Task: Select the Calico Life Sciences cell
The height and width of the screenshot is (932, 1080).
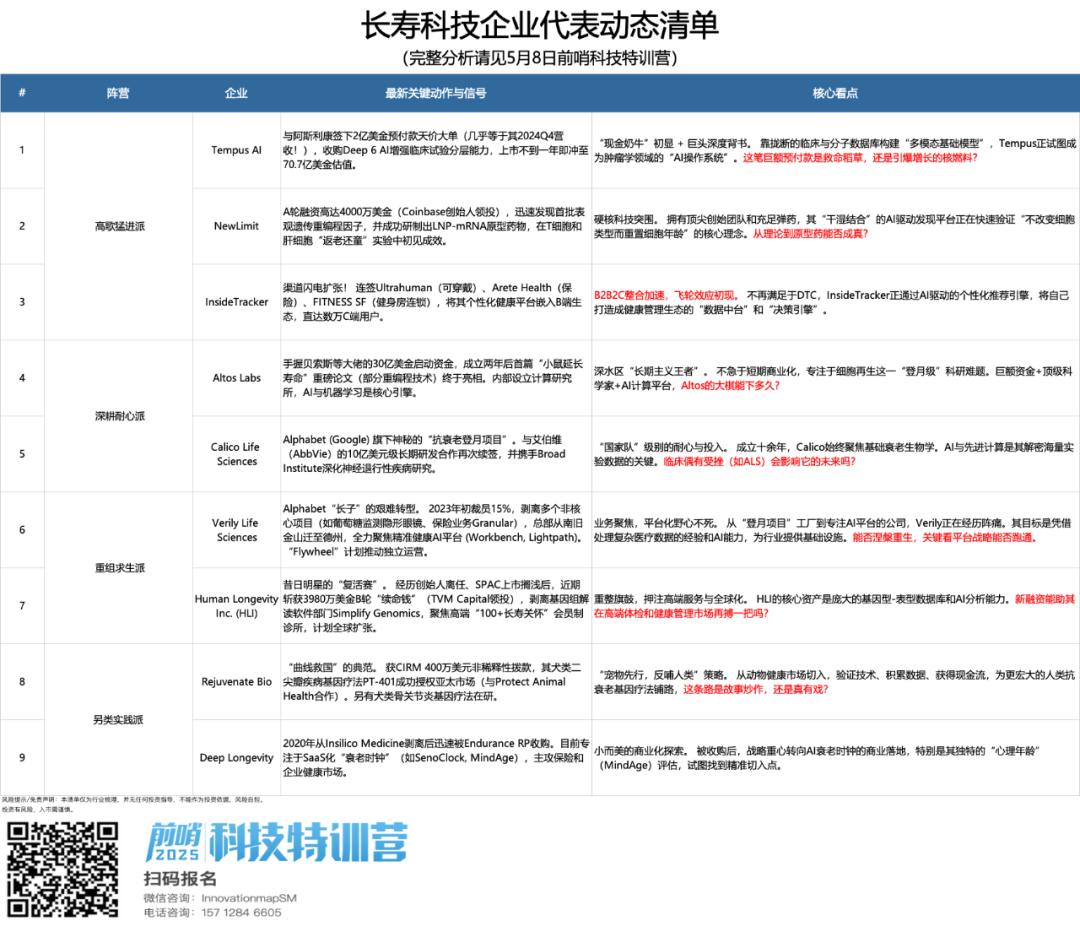Action: [x=236, y=454]
